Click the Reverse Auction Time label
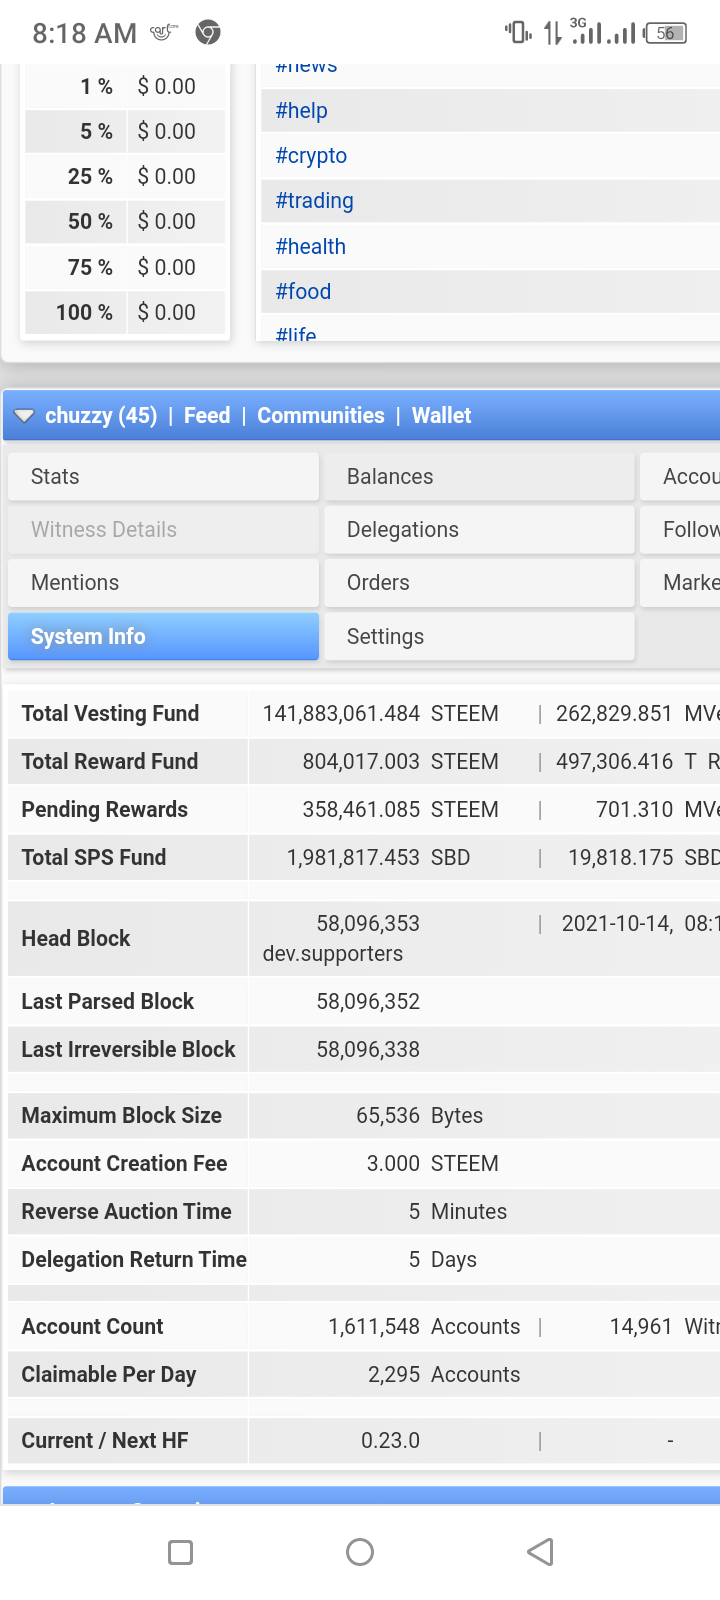Viewport: 720px width, 1600px height. (x=126, y=1212)
